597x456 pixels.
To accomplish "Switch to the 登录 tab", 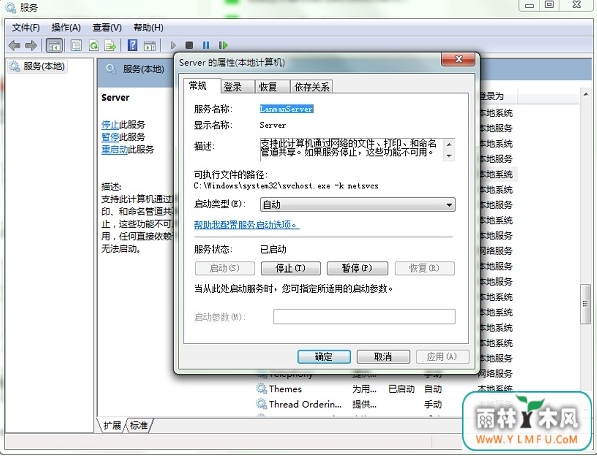I will (x=238, y=87).
